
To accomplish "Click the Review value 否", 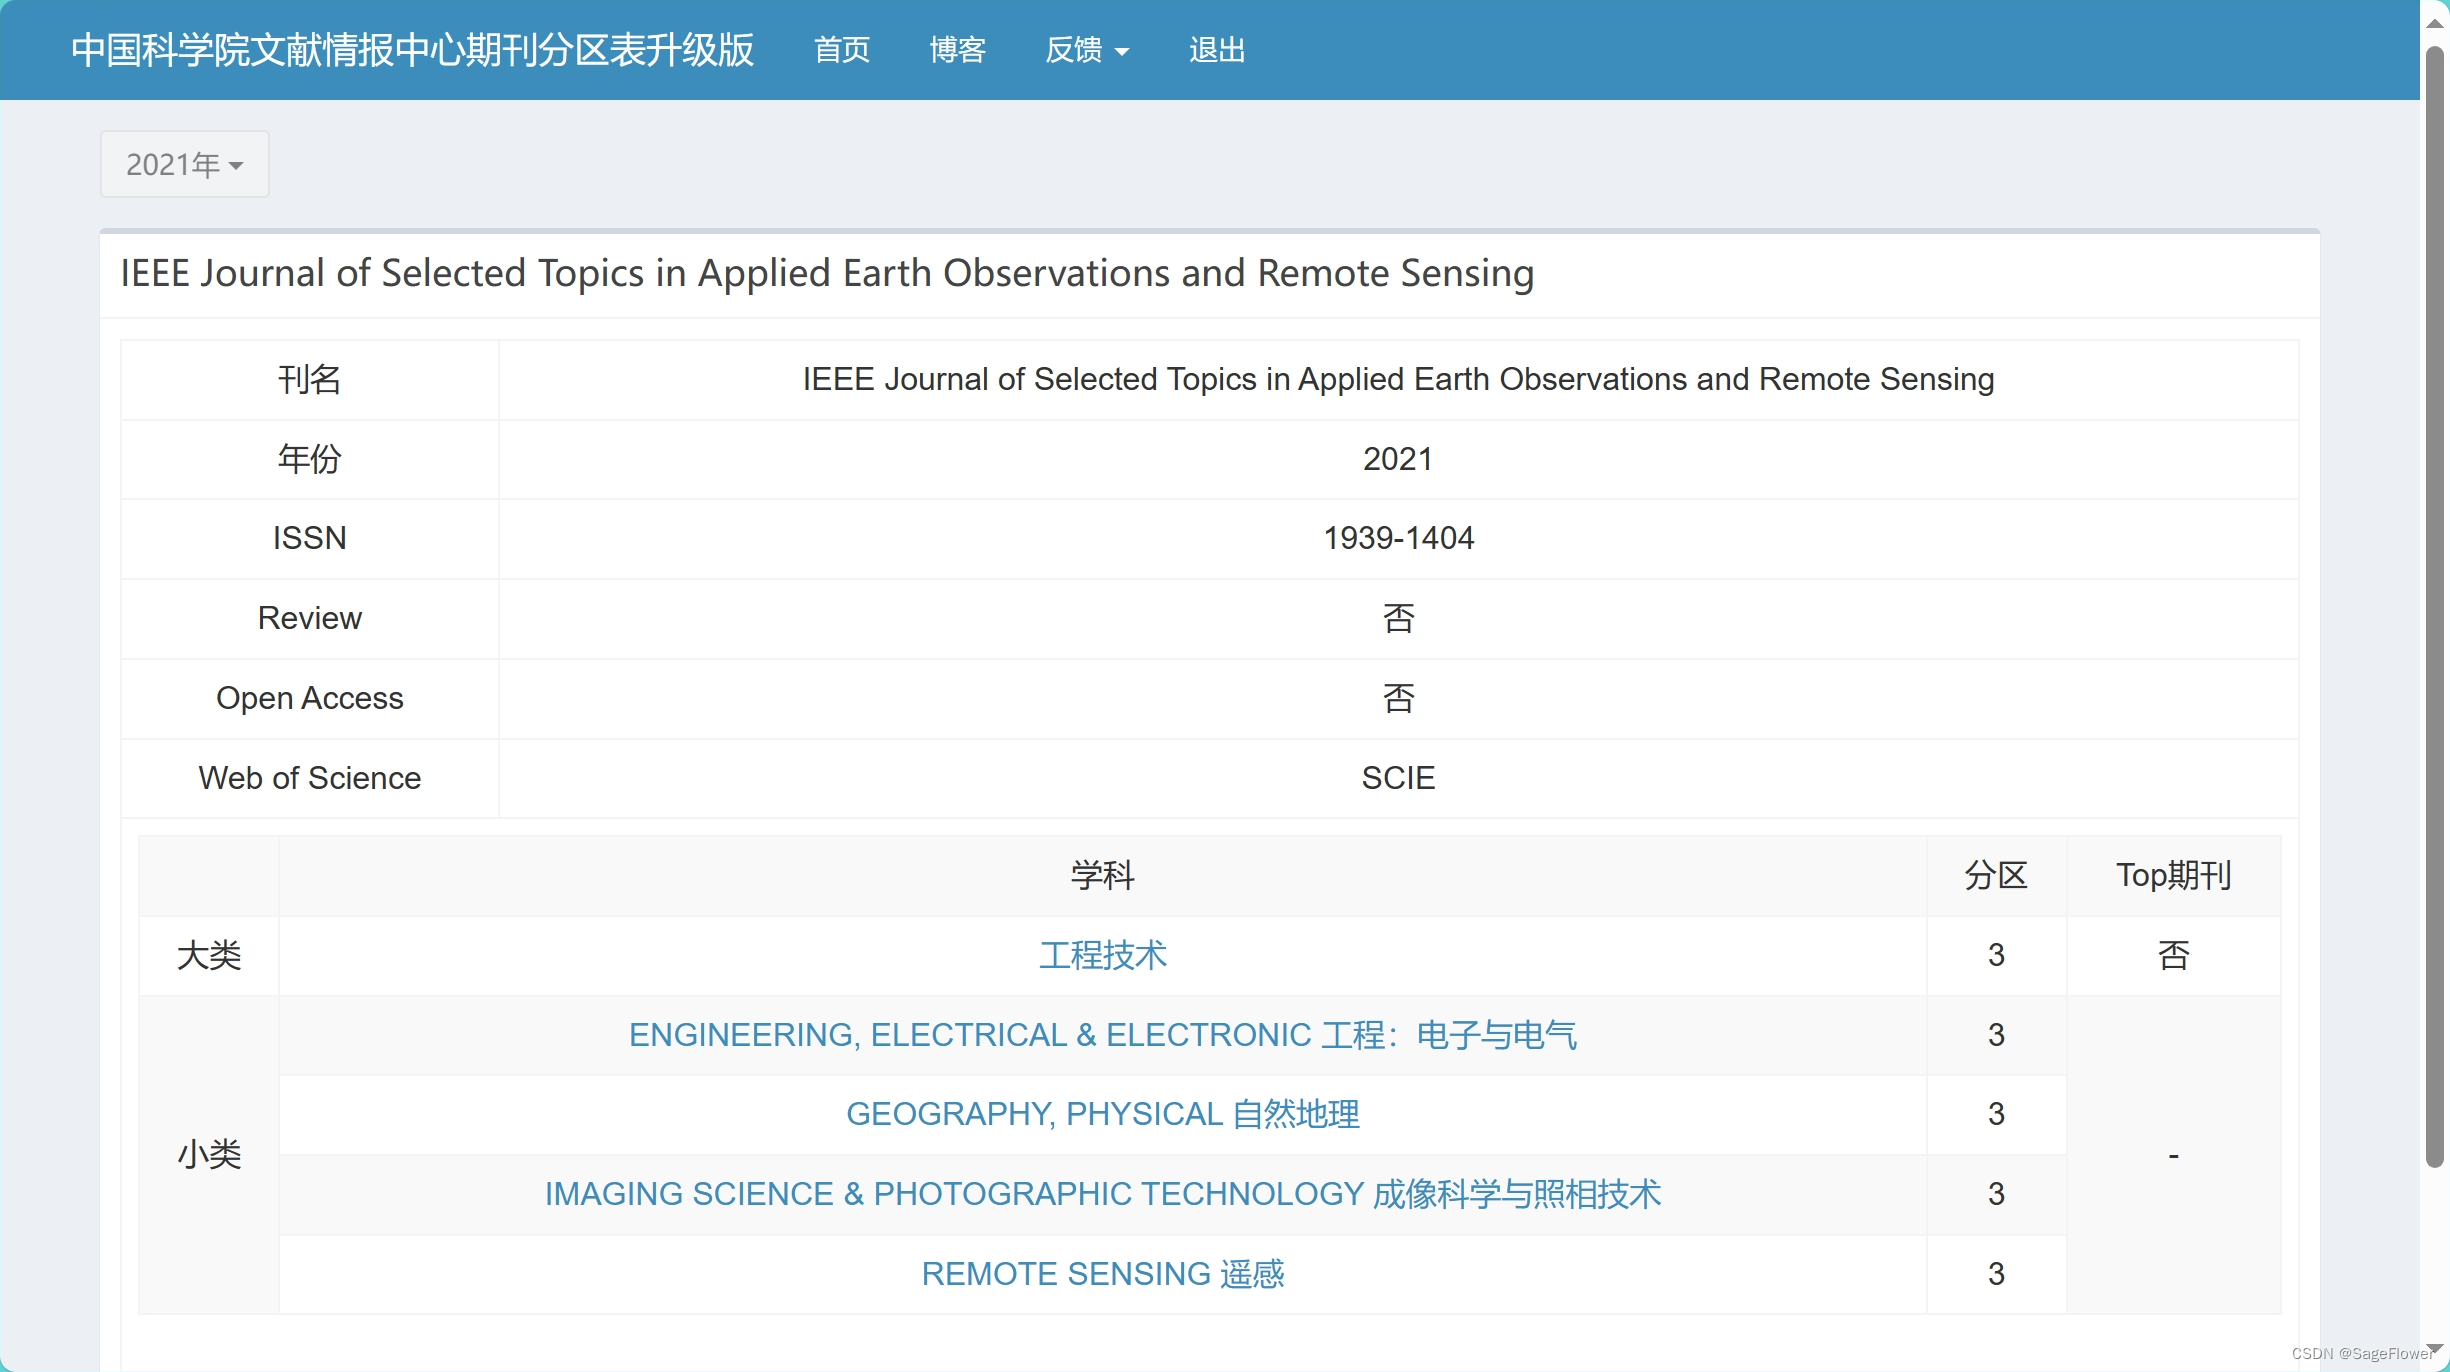I will [x=1398, y=618].
